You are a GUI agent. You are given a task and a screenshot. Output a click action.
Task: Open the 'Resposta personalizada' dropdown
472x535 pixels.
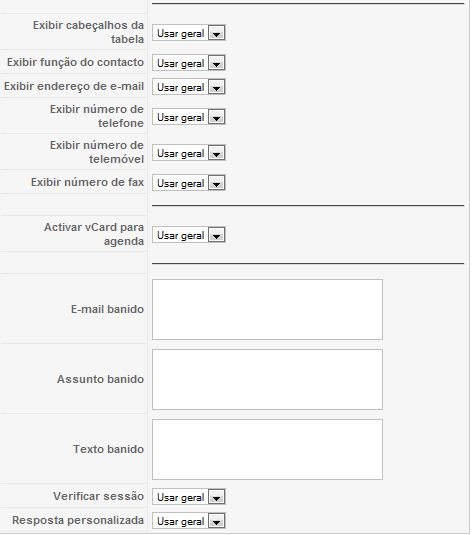click(188, 521)
